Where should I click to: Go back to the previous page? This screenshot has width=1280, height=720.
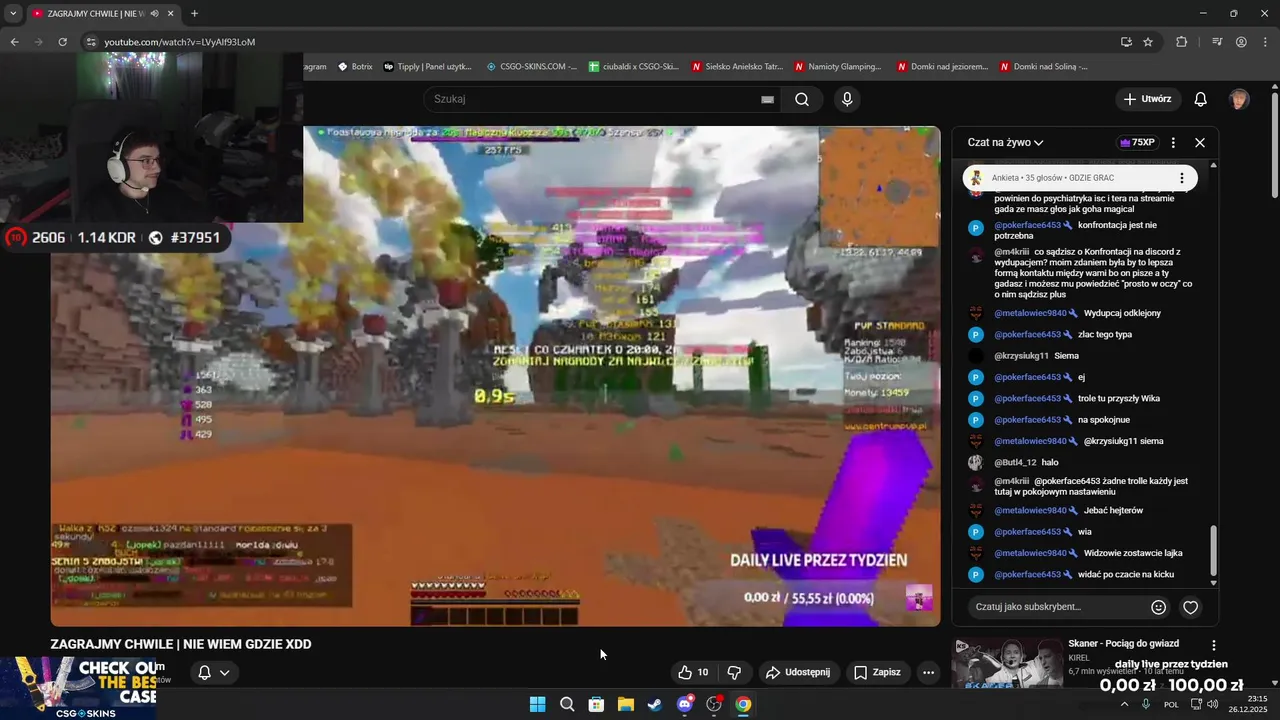(14, 42)
